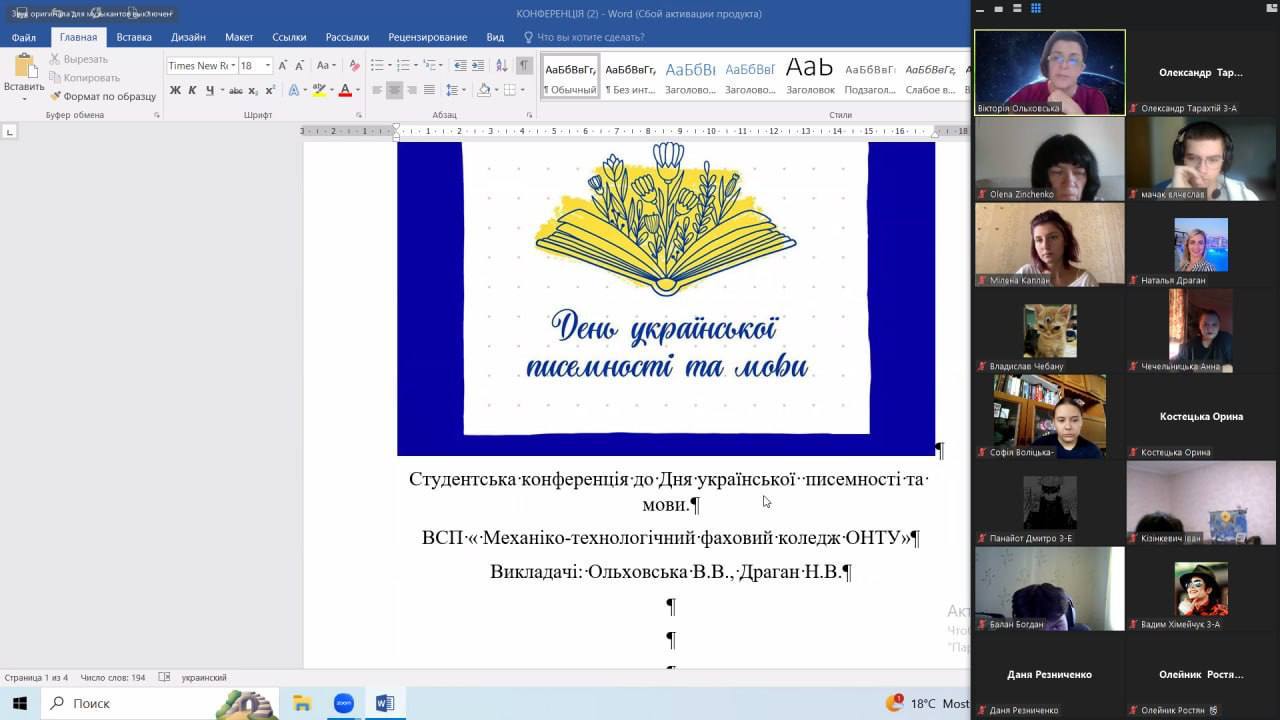Align text left in paragraph group
The image size is (1280, 720).
pyautogui.click(x=377, y=90)
